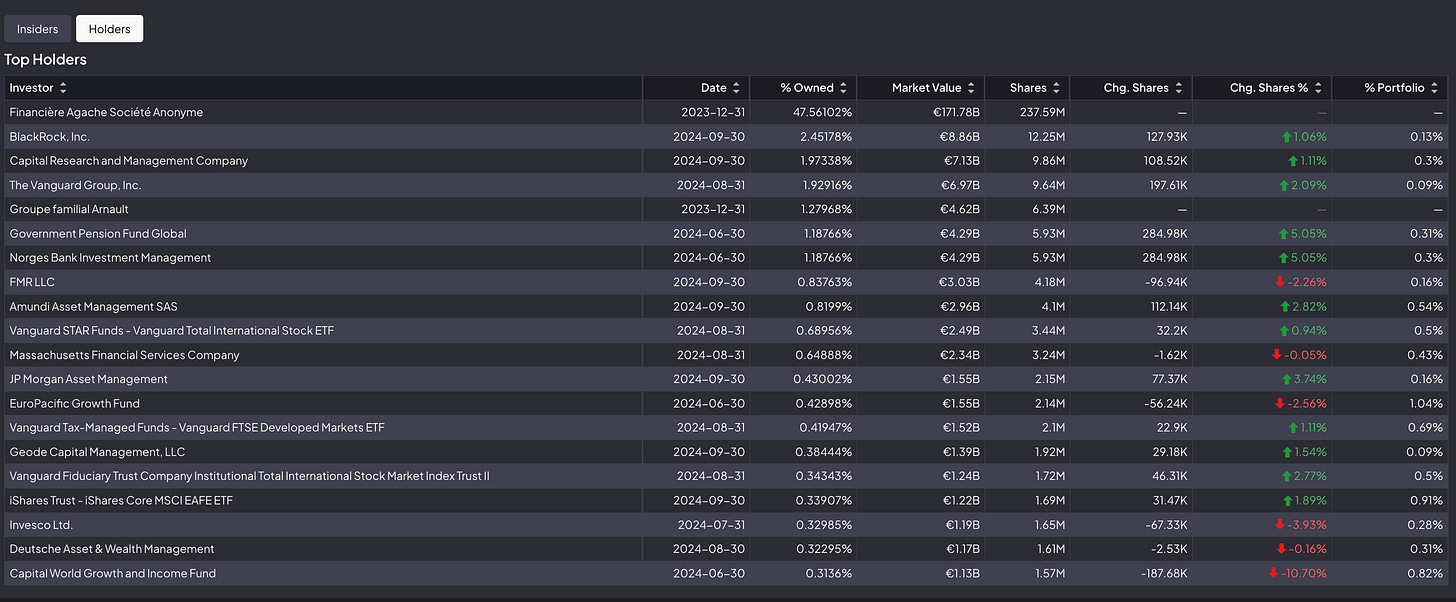Click green arrow in iShares Core MSCI row

coord(1287,500)
